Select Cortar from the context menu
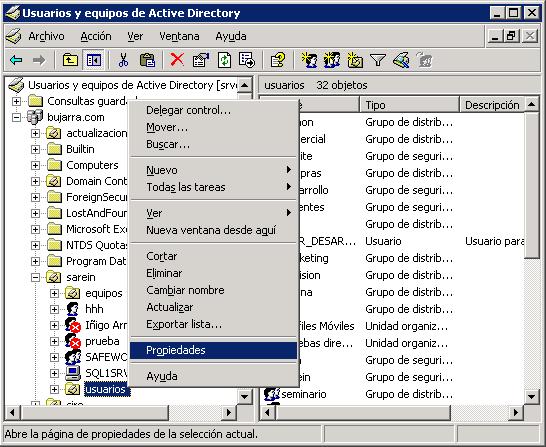Screen dimensions: 546x447 [x=213, y=256]
